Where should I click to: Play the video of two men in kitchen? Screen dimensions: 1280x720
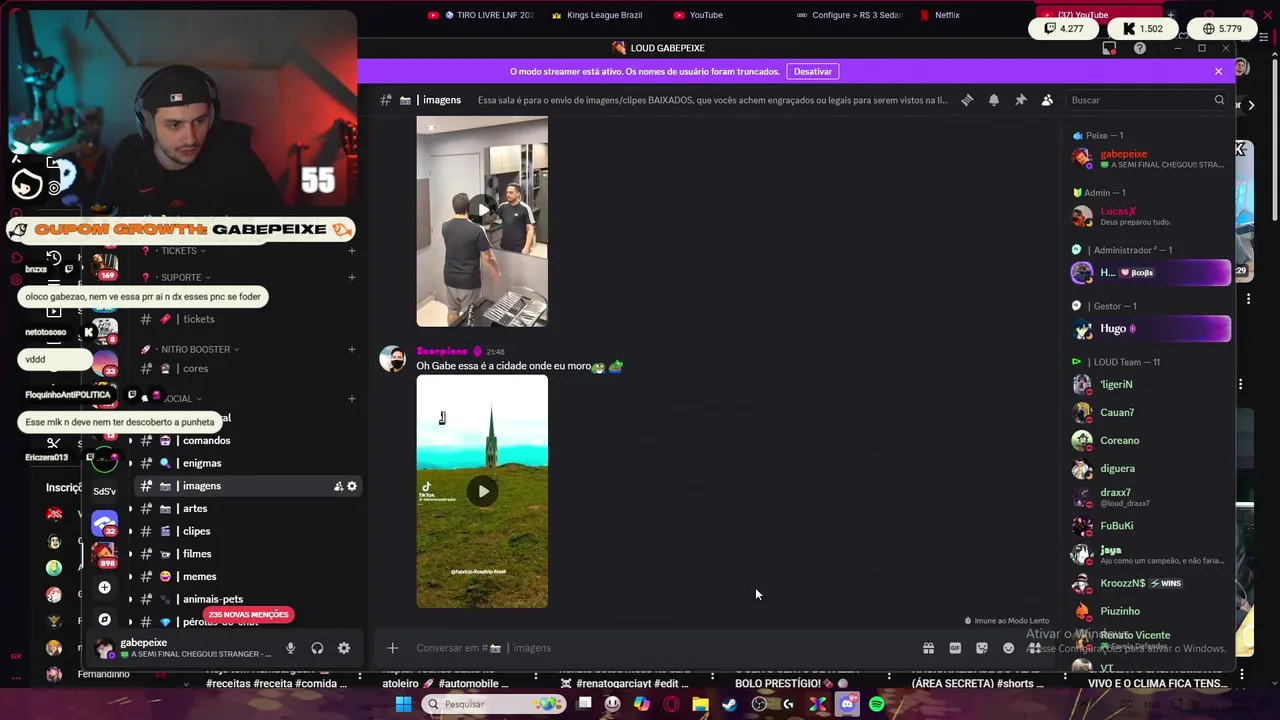pyautogui.click(x=482, y=210)
